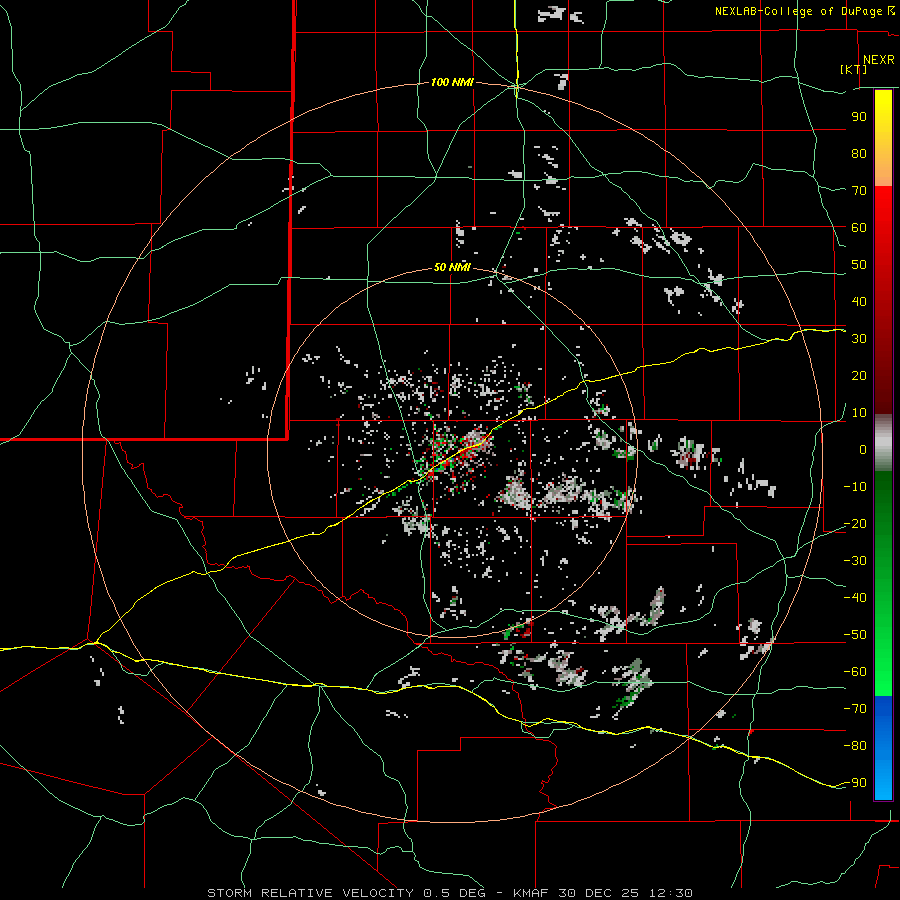Click the -60 value on the velocity scale
The image size is (900, 900).
tap(855, 672)
